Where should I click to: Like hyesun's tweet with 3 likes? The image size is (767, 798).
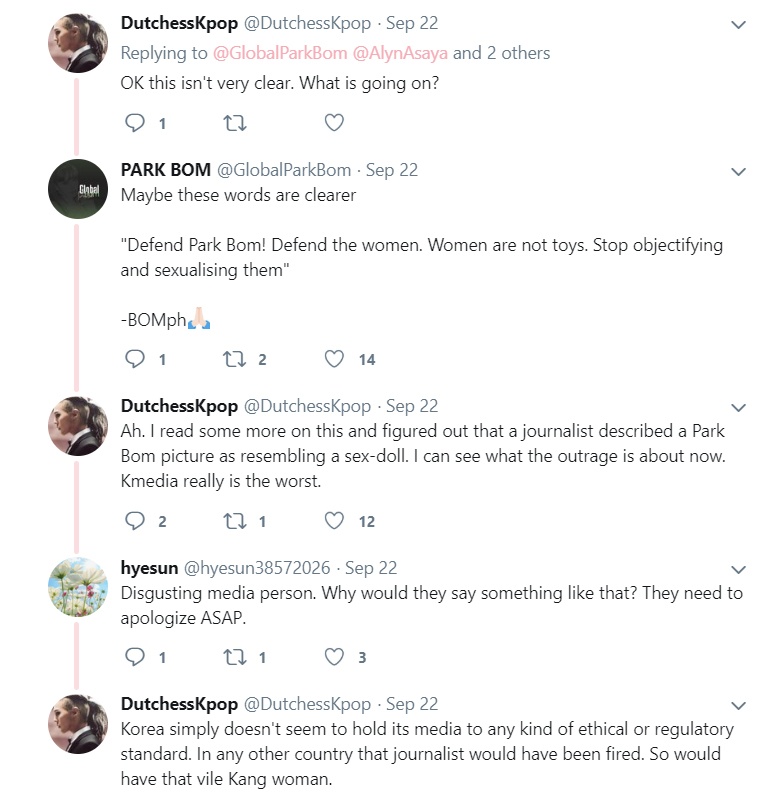tap(335, 657)
